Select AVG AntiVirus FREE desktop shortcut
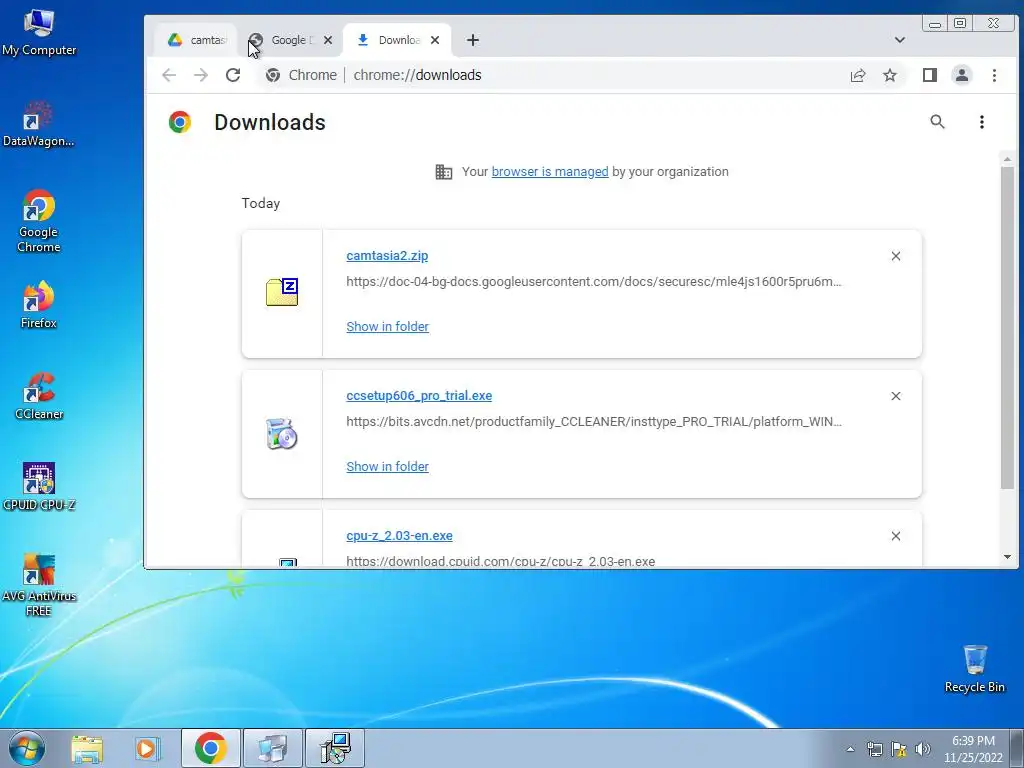Image resolution: width=1024 pixels, height=768 pixels. tap(39, 584)
